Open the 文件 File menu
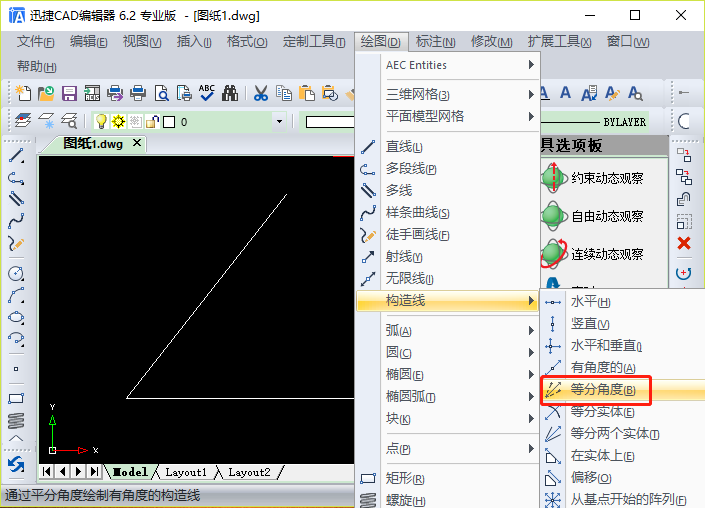705x508 pixels. point(36,42)
